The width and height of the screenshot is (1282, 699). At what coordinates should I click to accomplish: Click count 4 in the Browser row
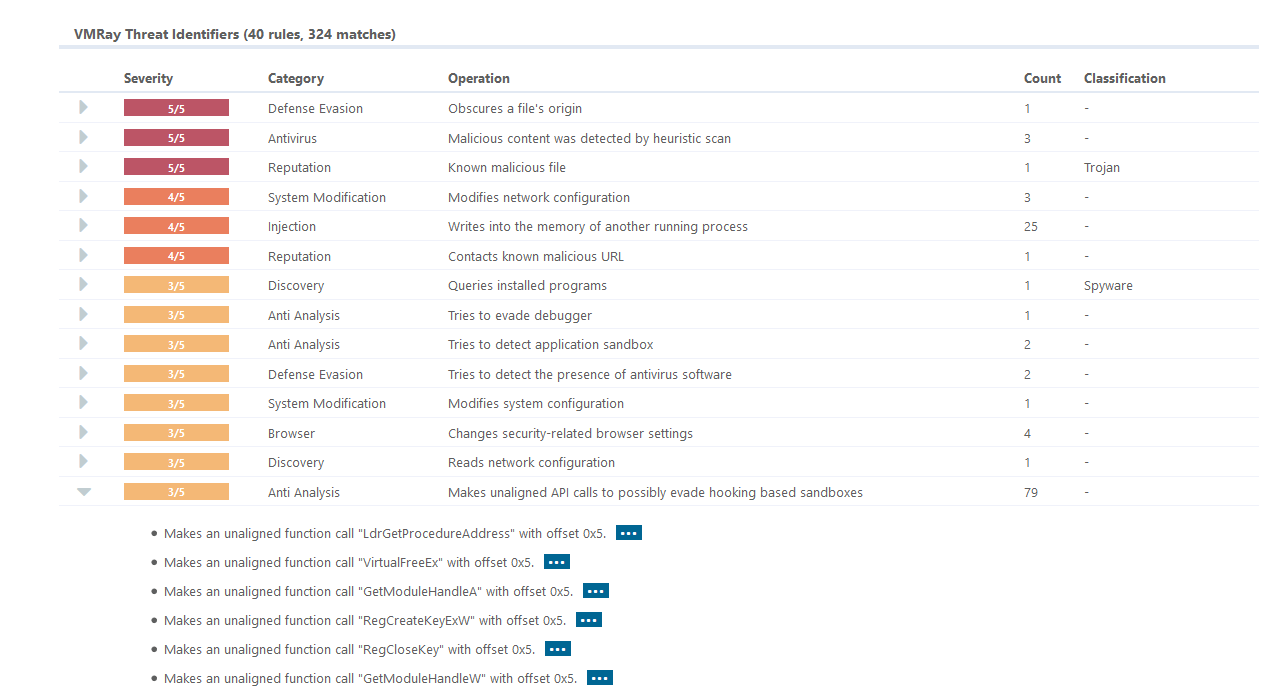click(1027, 433)
